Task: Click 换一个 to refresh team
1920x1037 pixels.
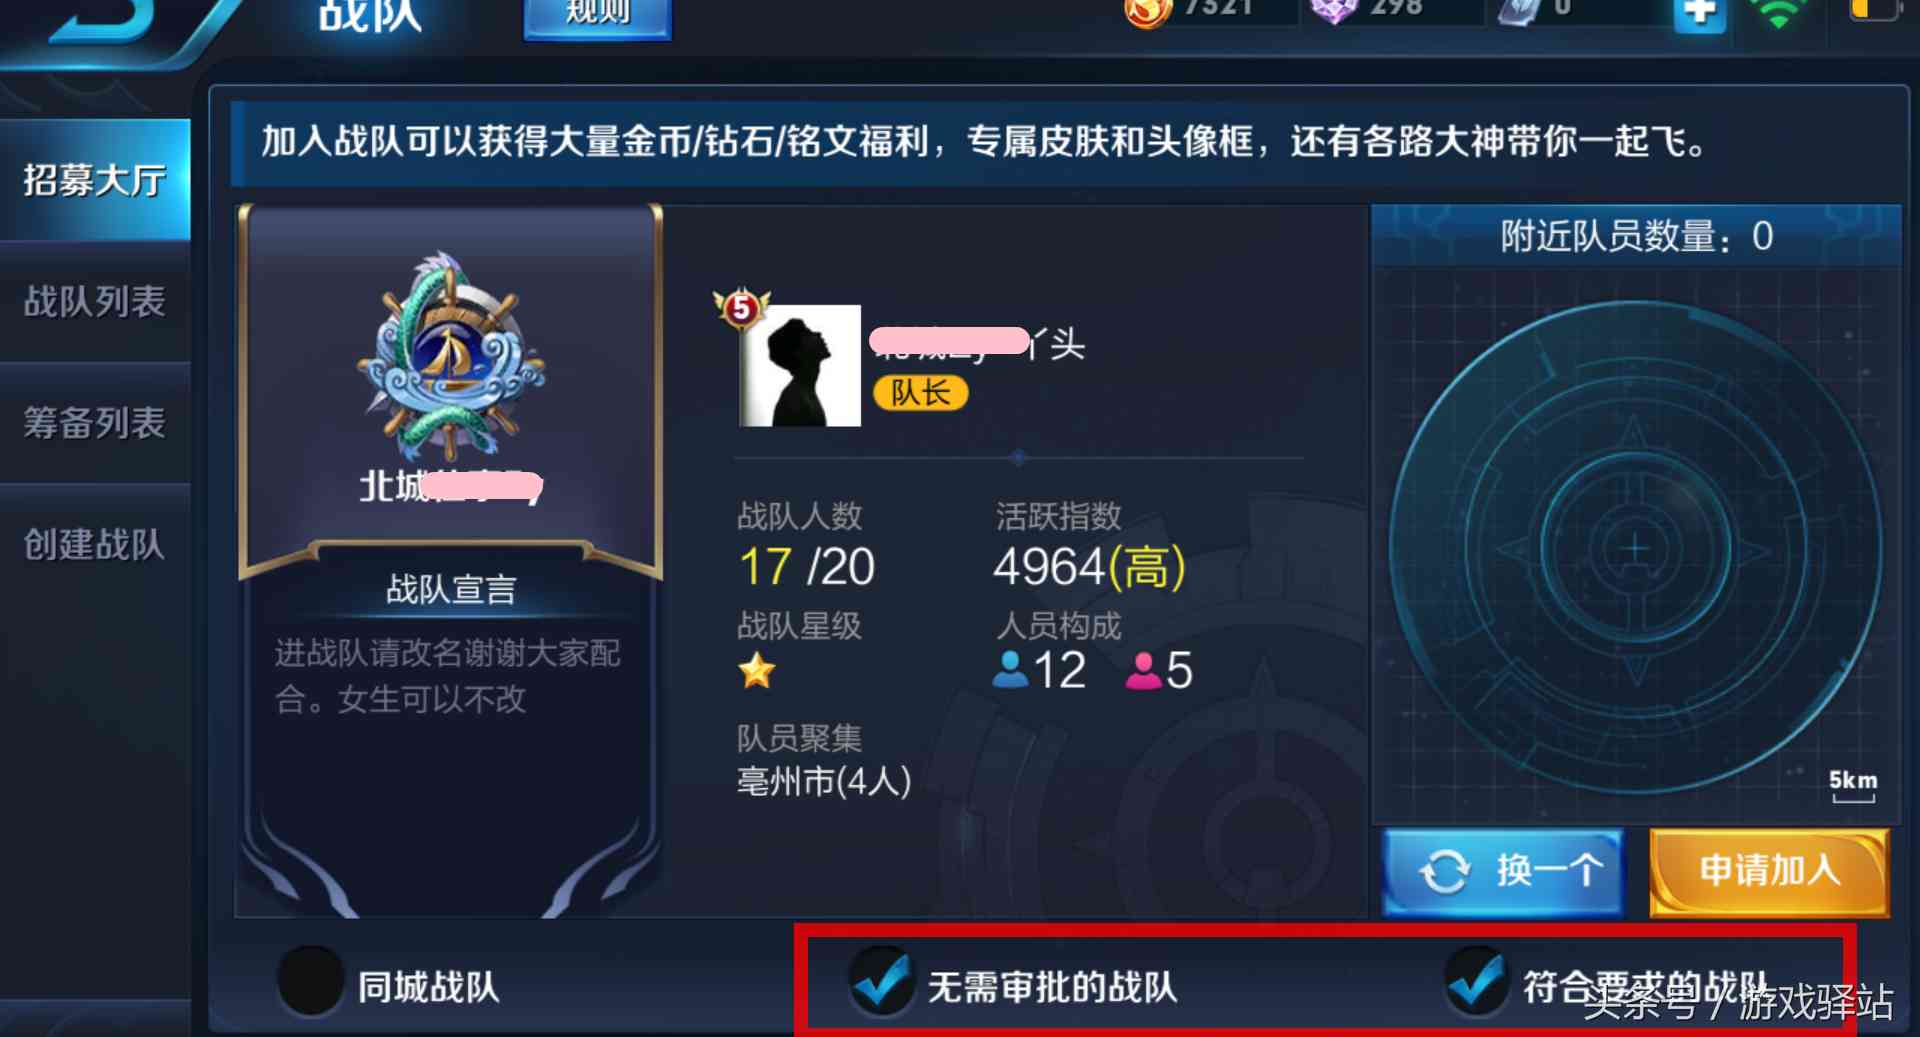Action: pyautogui.click(x=1503, y=872)
